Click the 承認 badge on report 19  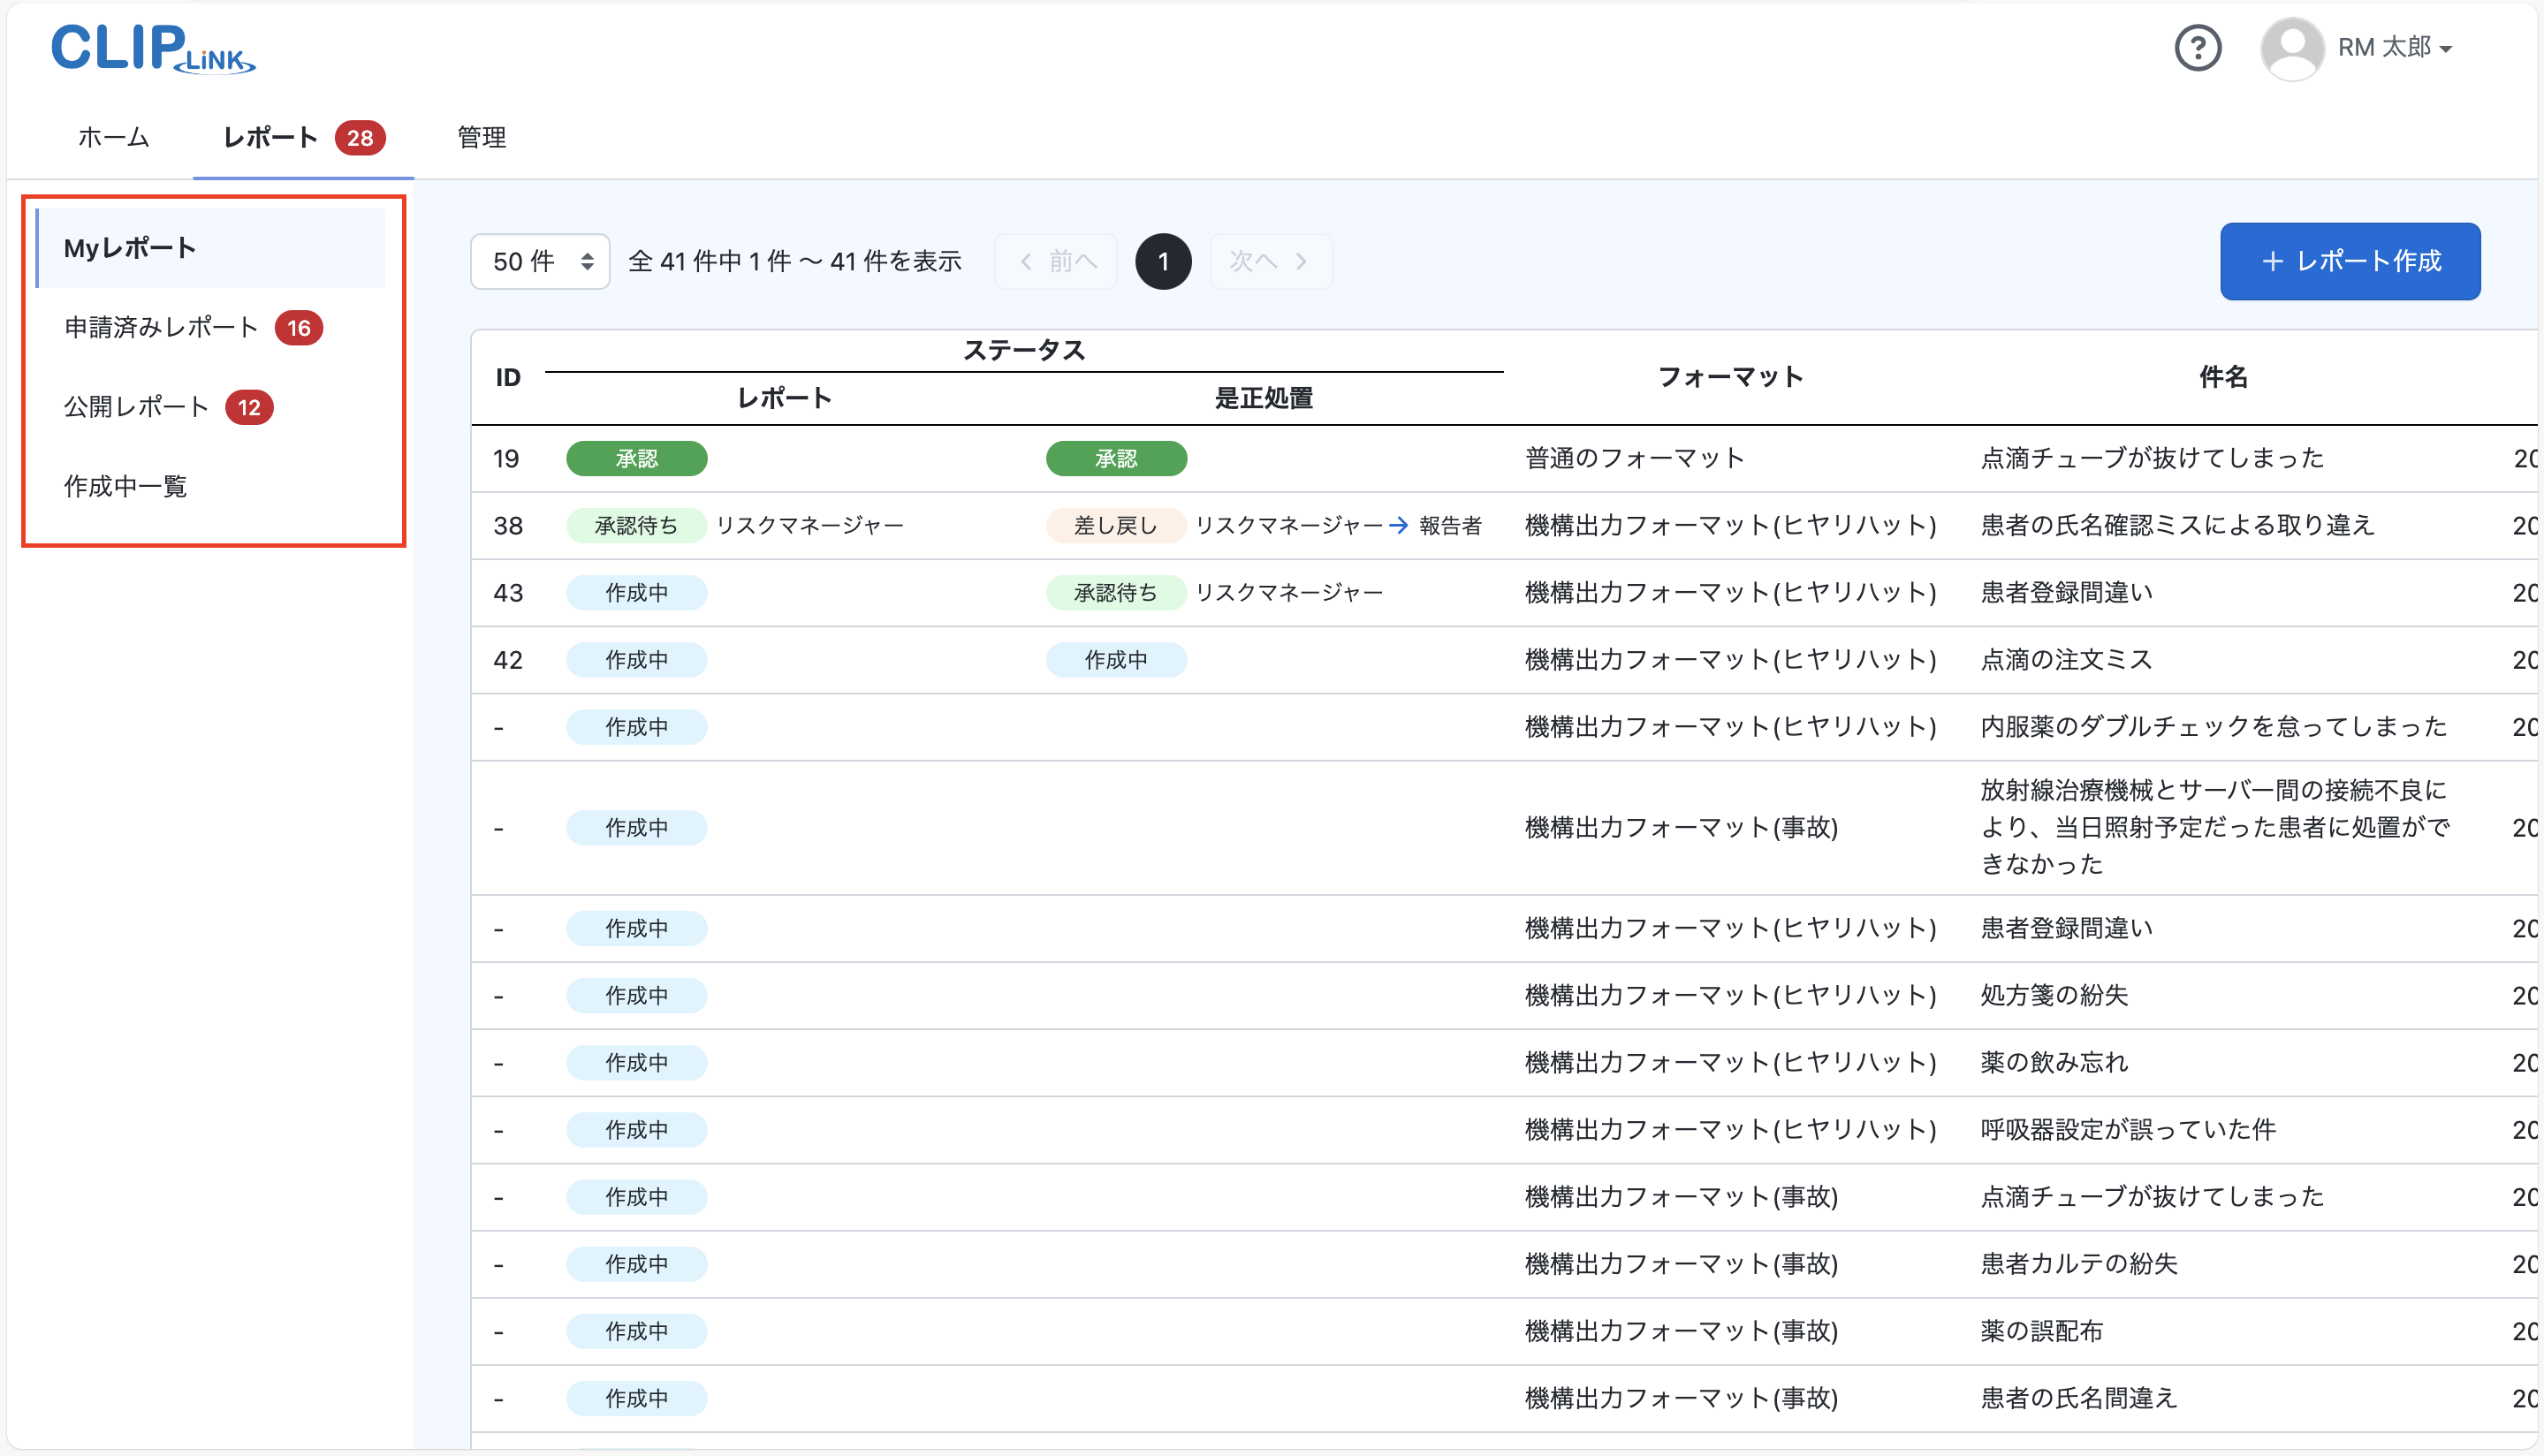[x=636, y=458]
